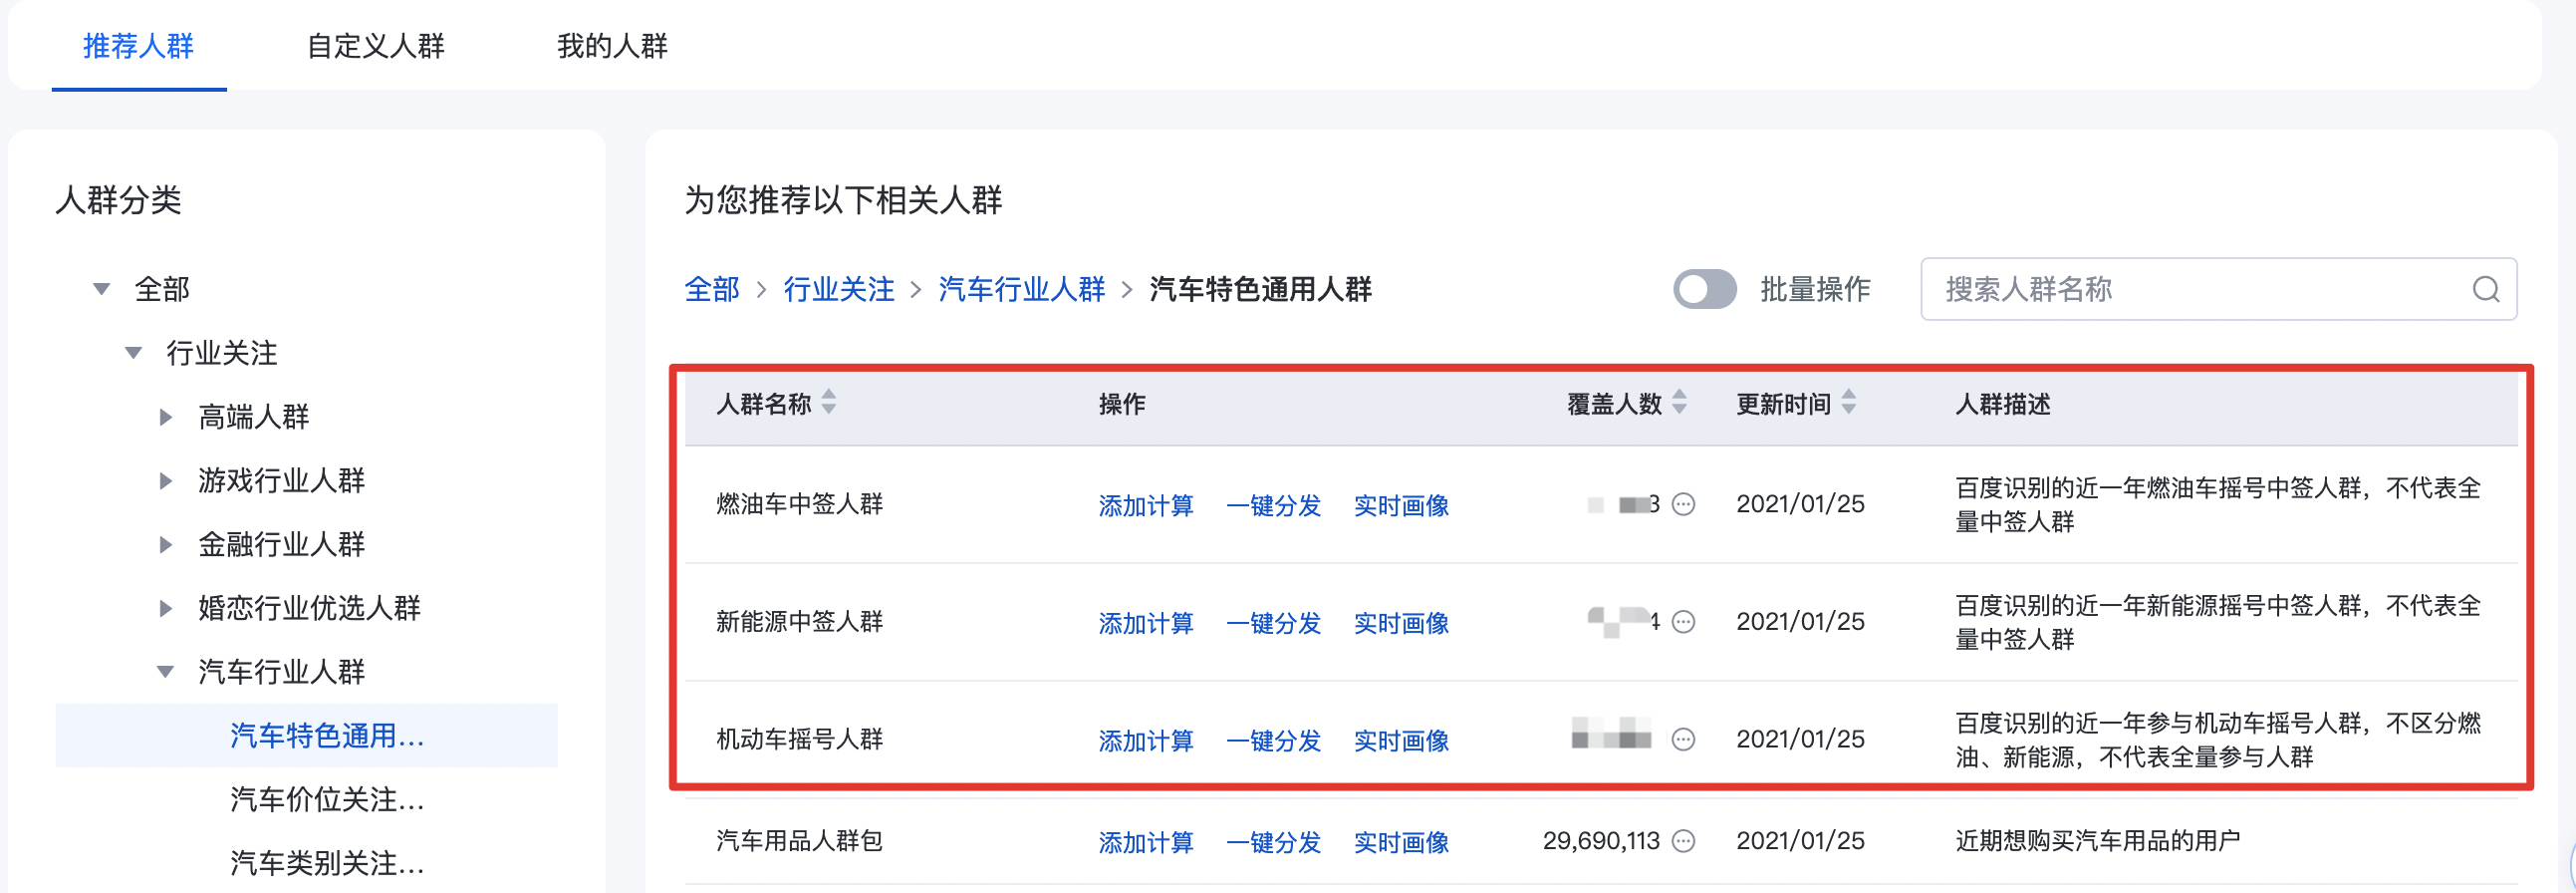This screenshot has height=893, width=2576.
Task: Collapse the 汽车行业人群 tree node
Action: [166, 672]
